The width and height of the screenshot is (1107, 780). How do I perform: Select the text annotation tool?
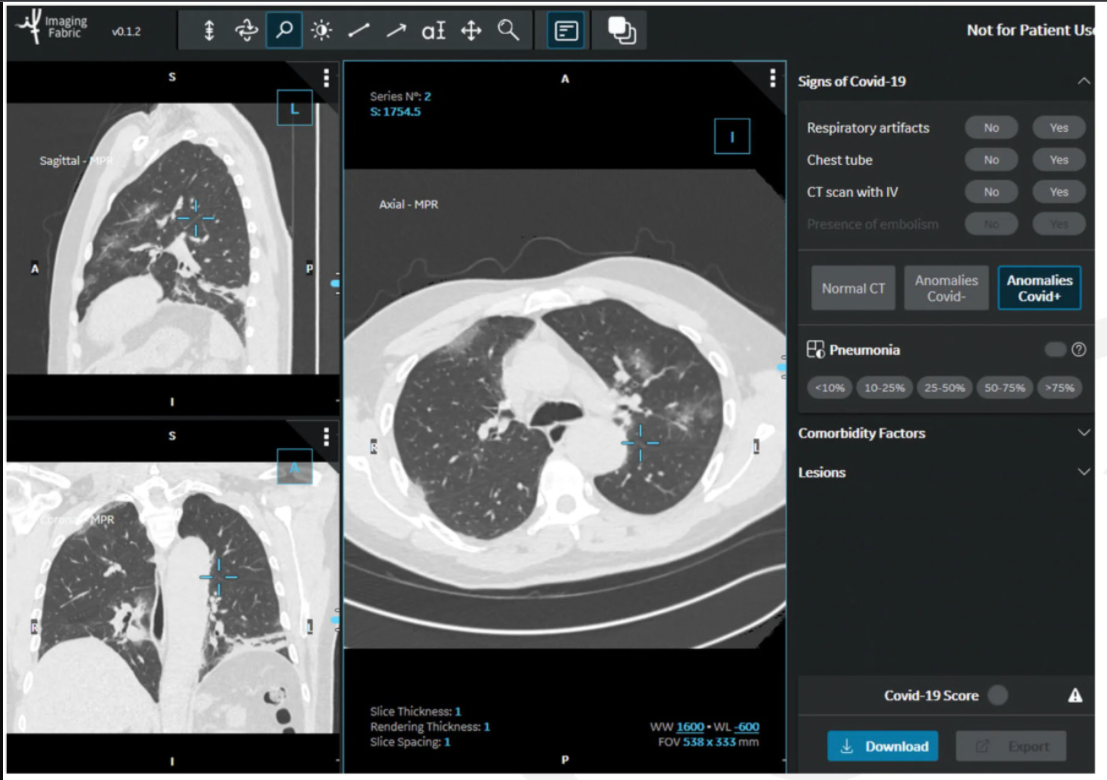[433, 31]
